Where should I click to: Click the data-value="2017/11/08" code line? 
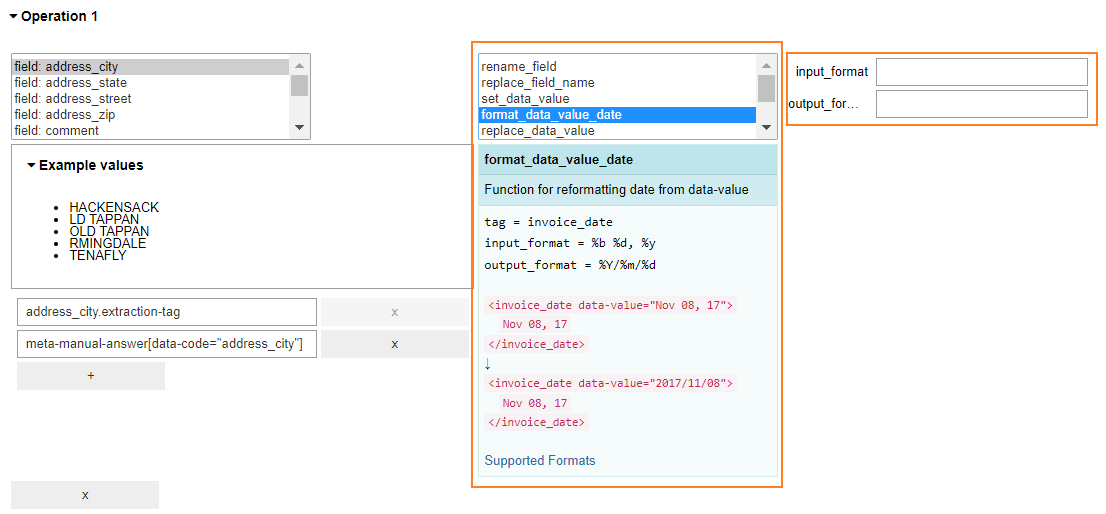(612, 384)
